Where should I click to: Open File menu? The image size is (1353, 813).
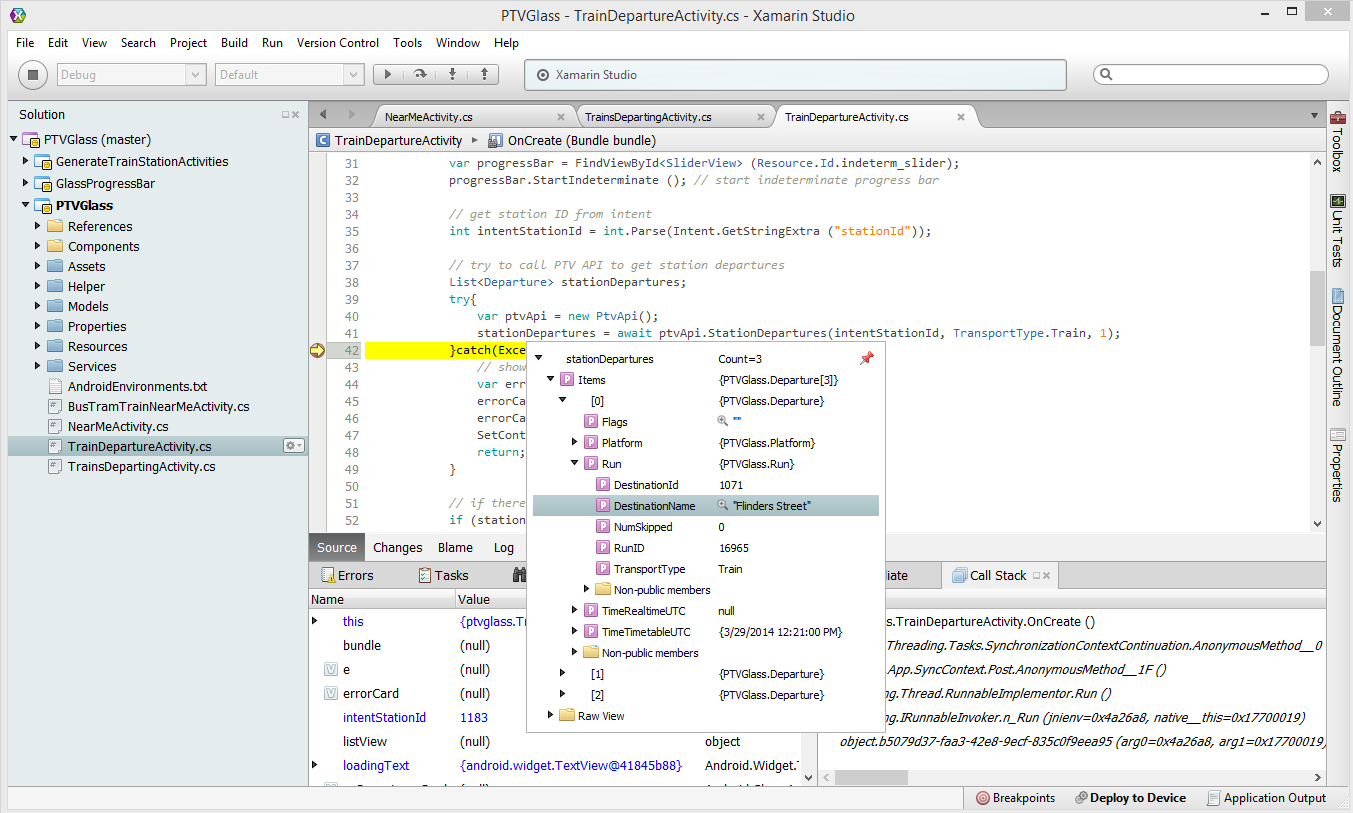(25, 43)
